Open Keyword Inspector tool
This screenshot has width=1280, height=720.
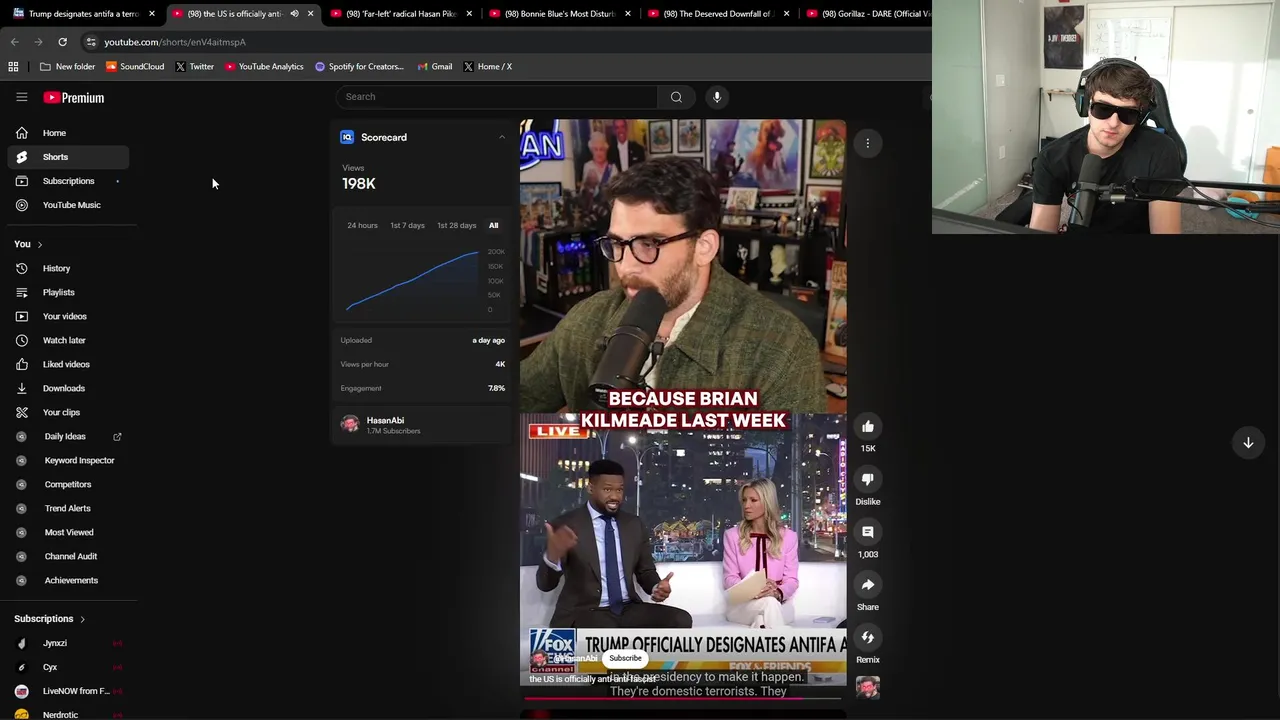(x=68, y=460)
